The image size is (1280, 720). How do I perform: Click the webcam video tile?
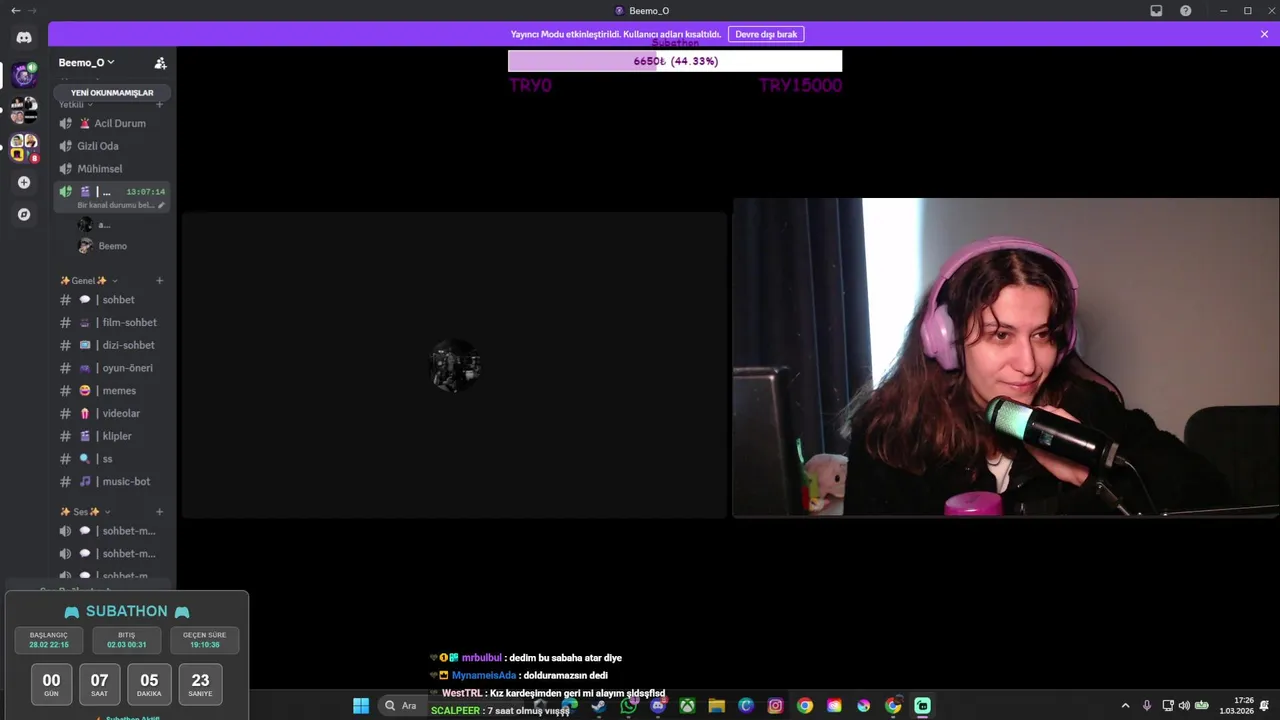click(x=1006, y=357)
